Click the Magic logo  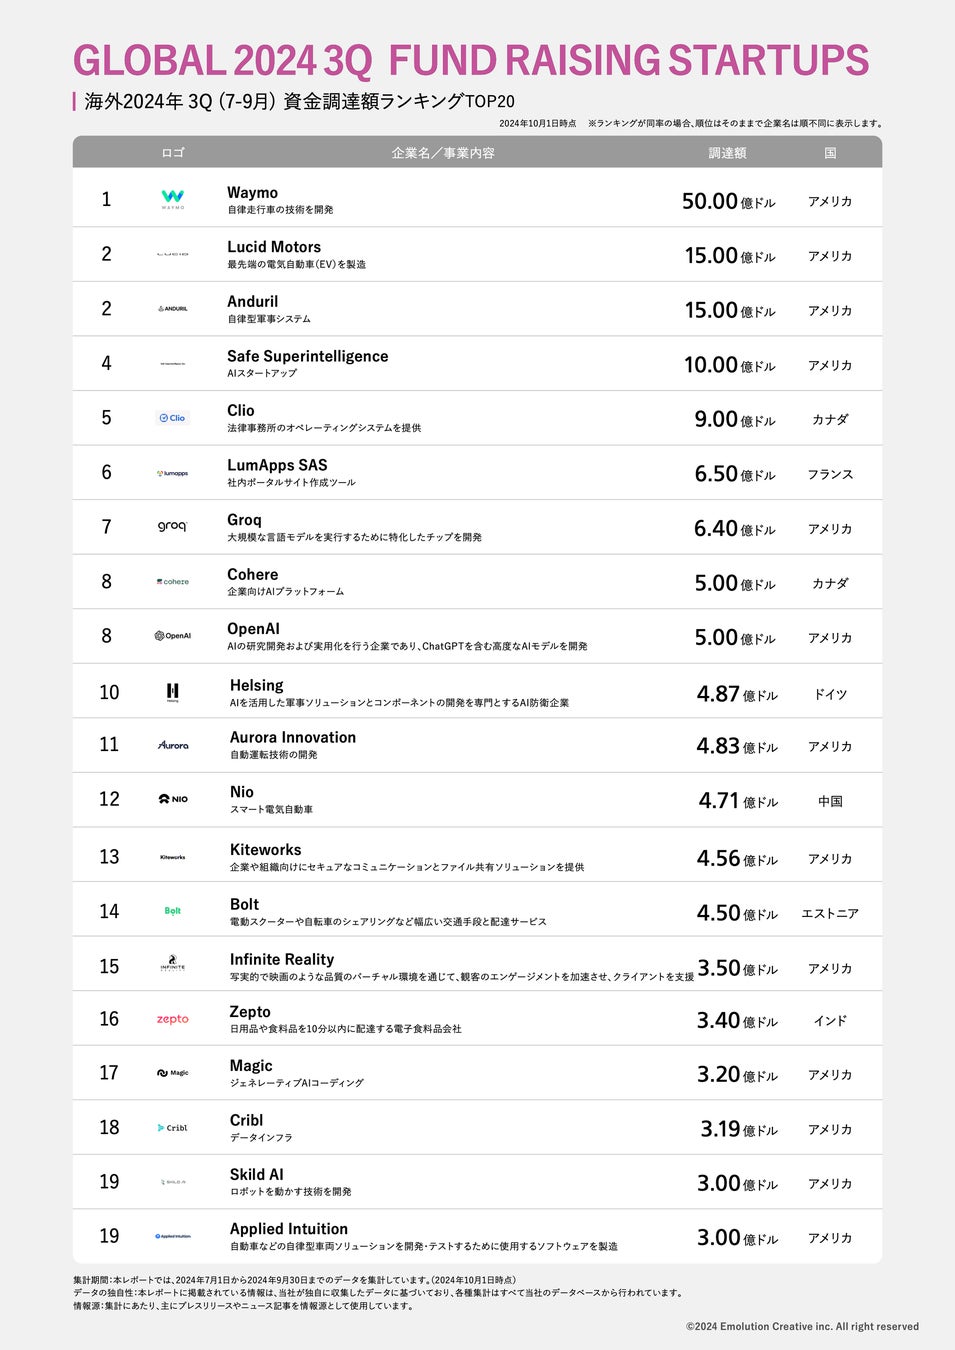point(173,1073)
